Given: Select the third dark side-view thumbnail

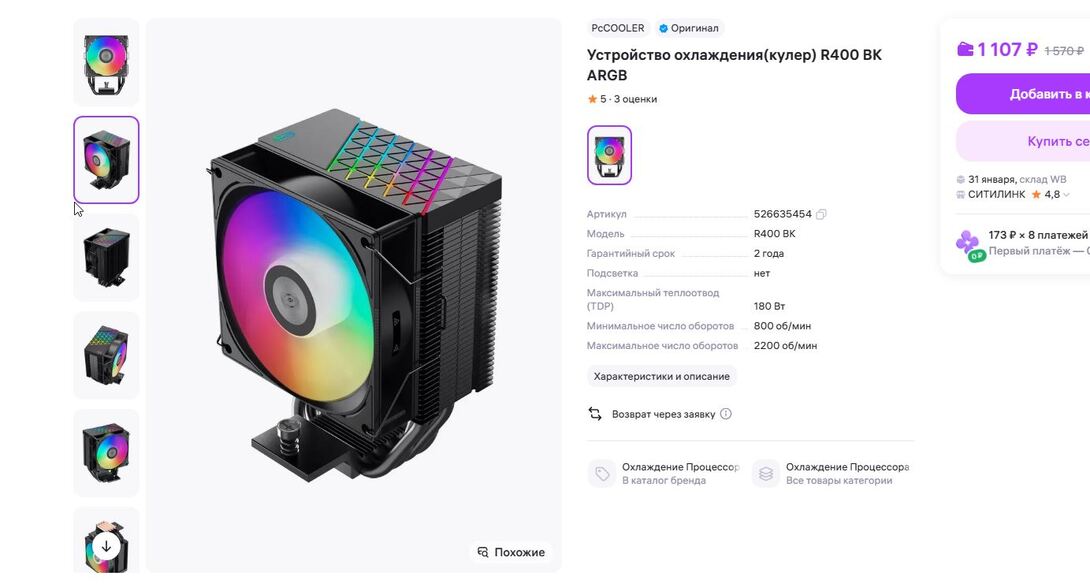Looking at the screenshot, I should (106, 258).
